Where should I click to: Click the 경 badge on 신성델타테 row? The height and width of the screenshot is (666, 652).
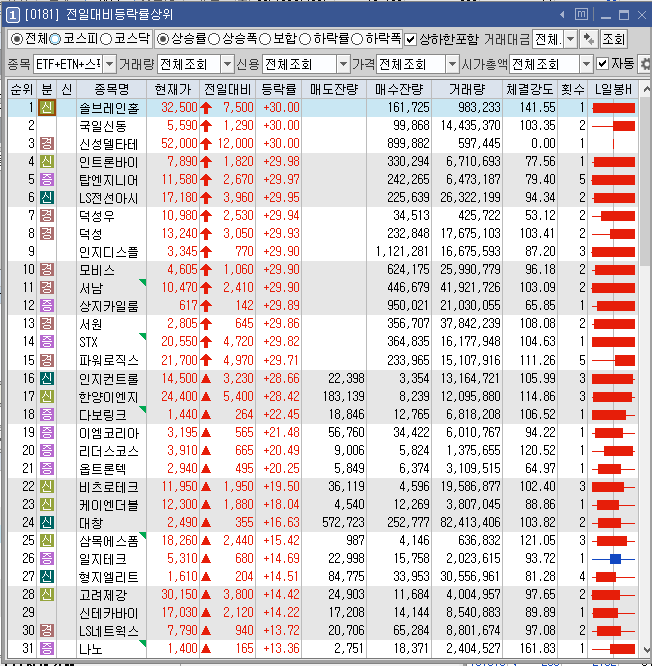click(47, 144)
